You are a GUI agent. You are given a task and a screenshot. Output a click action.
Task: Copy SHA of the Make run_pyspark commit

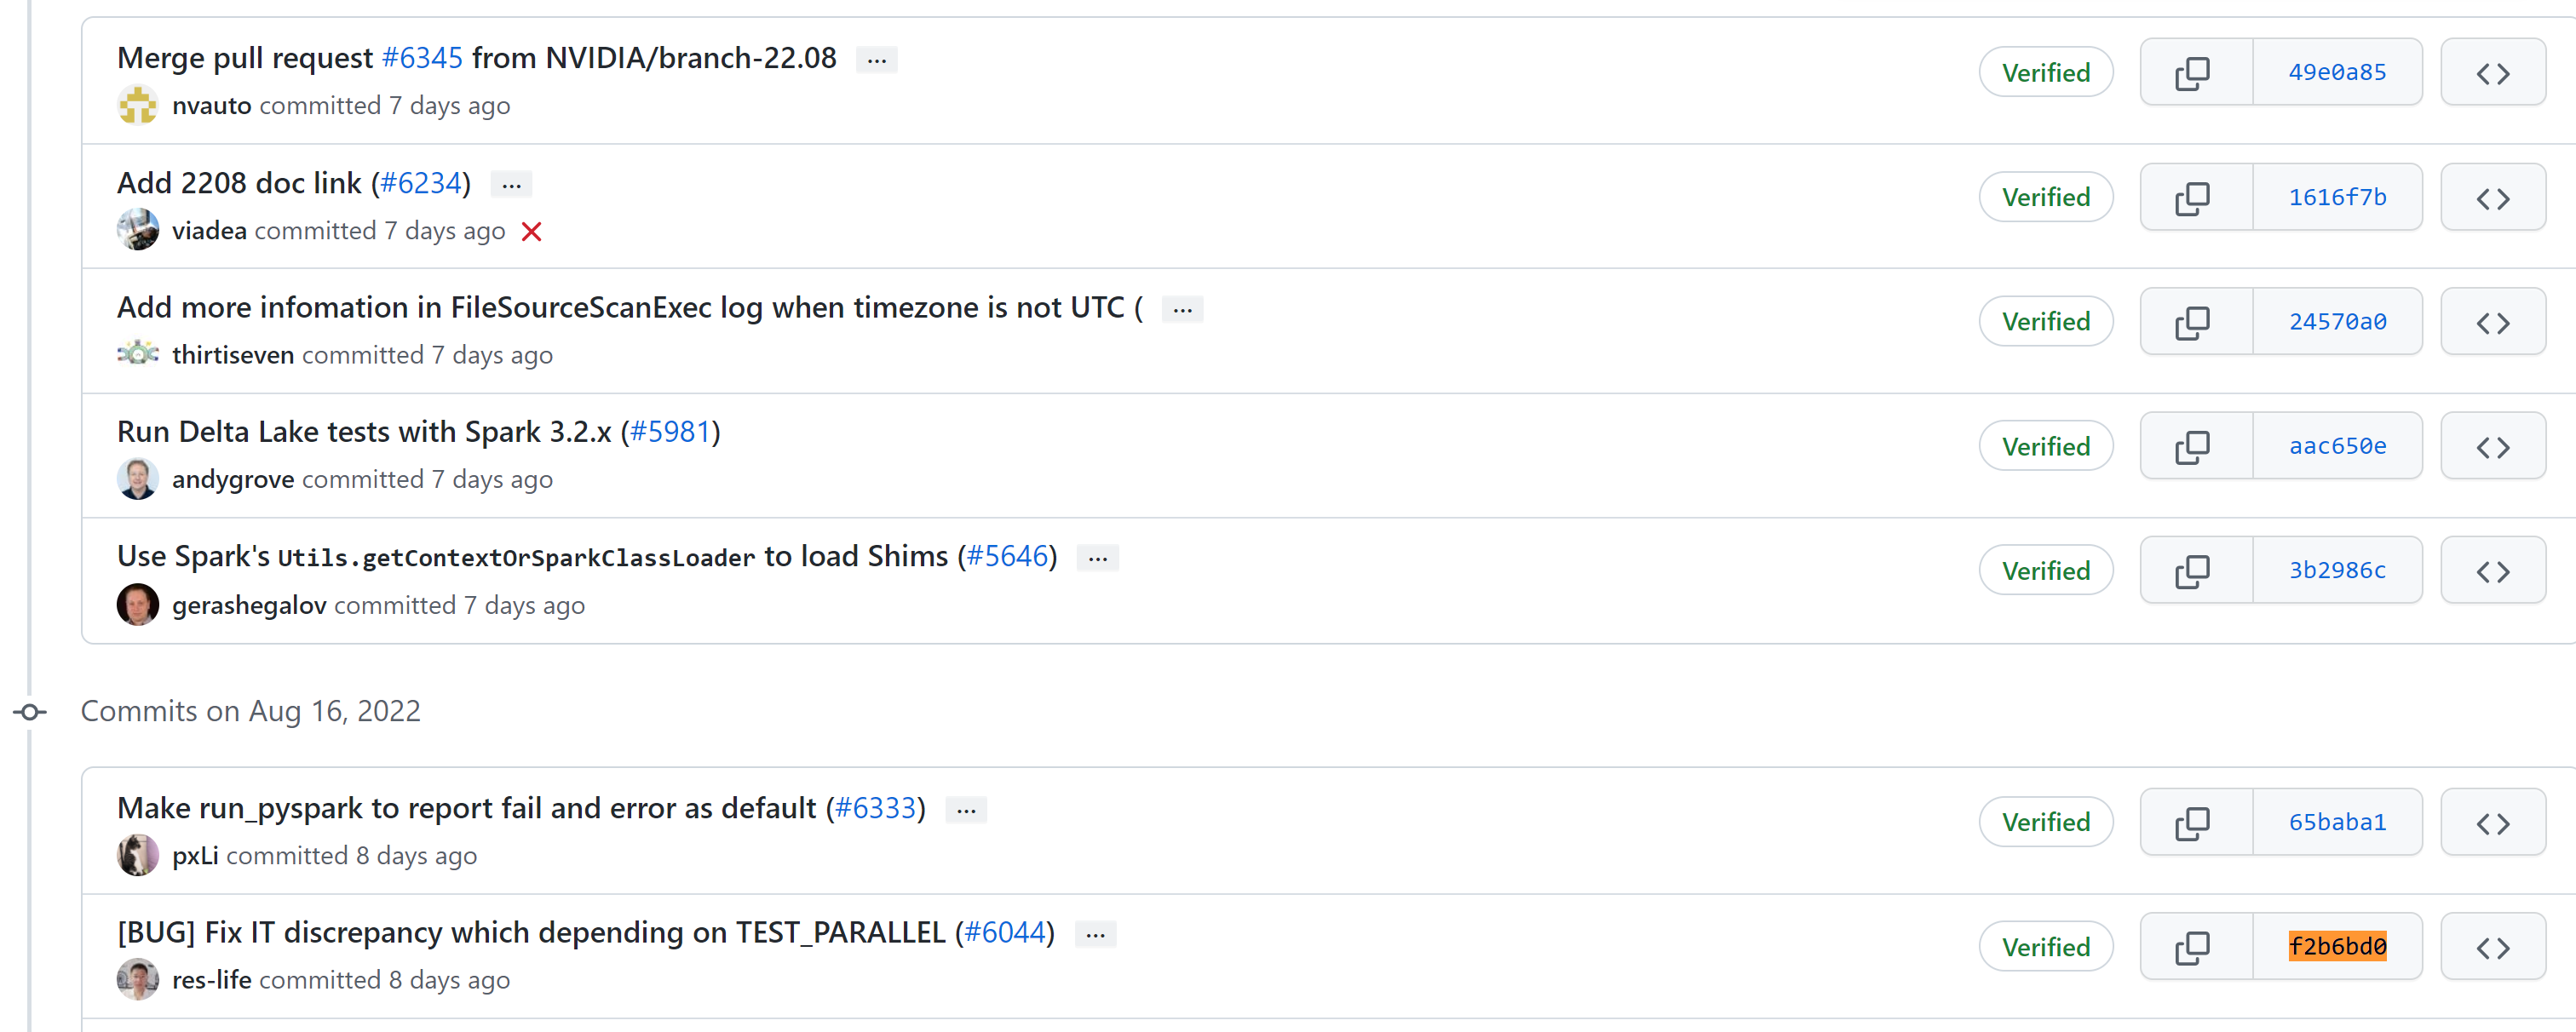pos(2194,822)
